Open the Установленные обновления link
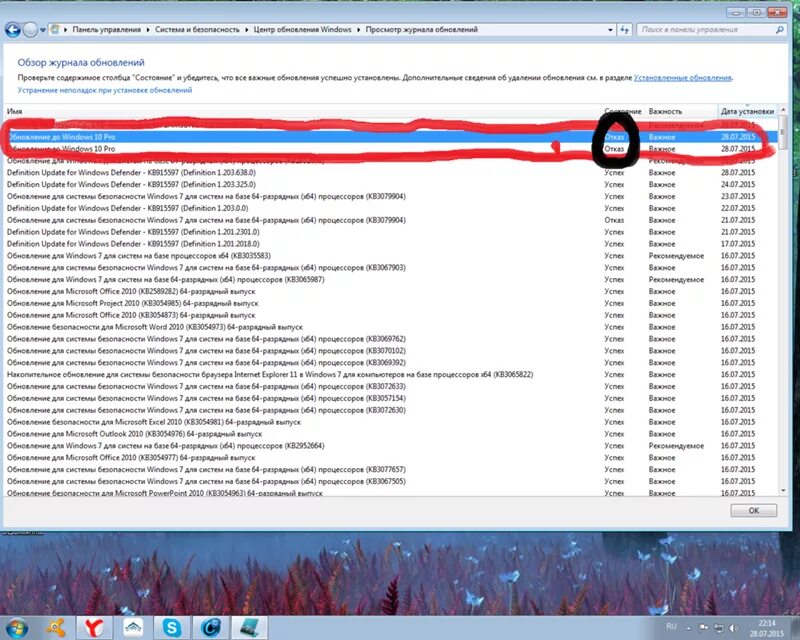This screenshot has width=800, height=640. click(683, 78)
